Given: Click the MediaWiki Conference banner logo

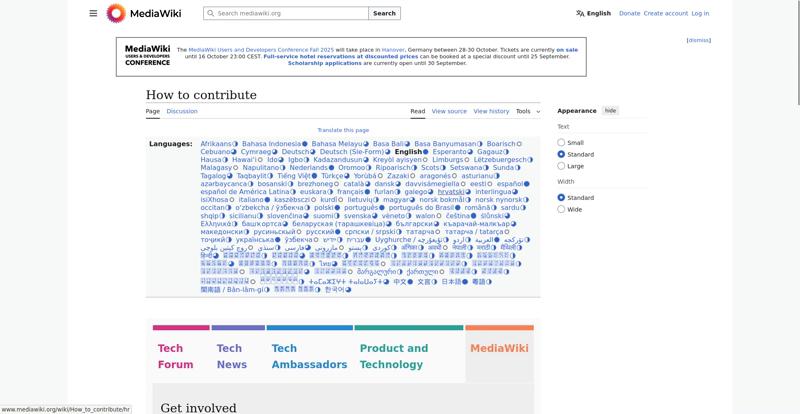Looking at the screenshot, I should (147, 55).
